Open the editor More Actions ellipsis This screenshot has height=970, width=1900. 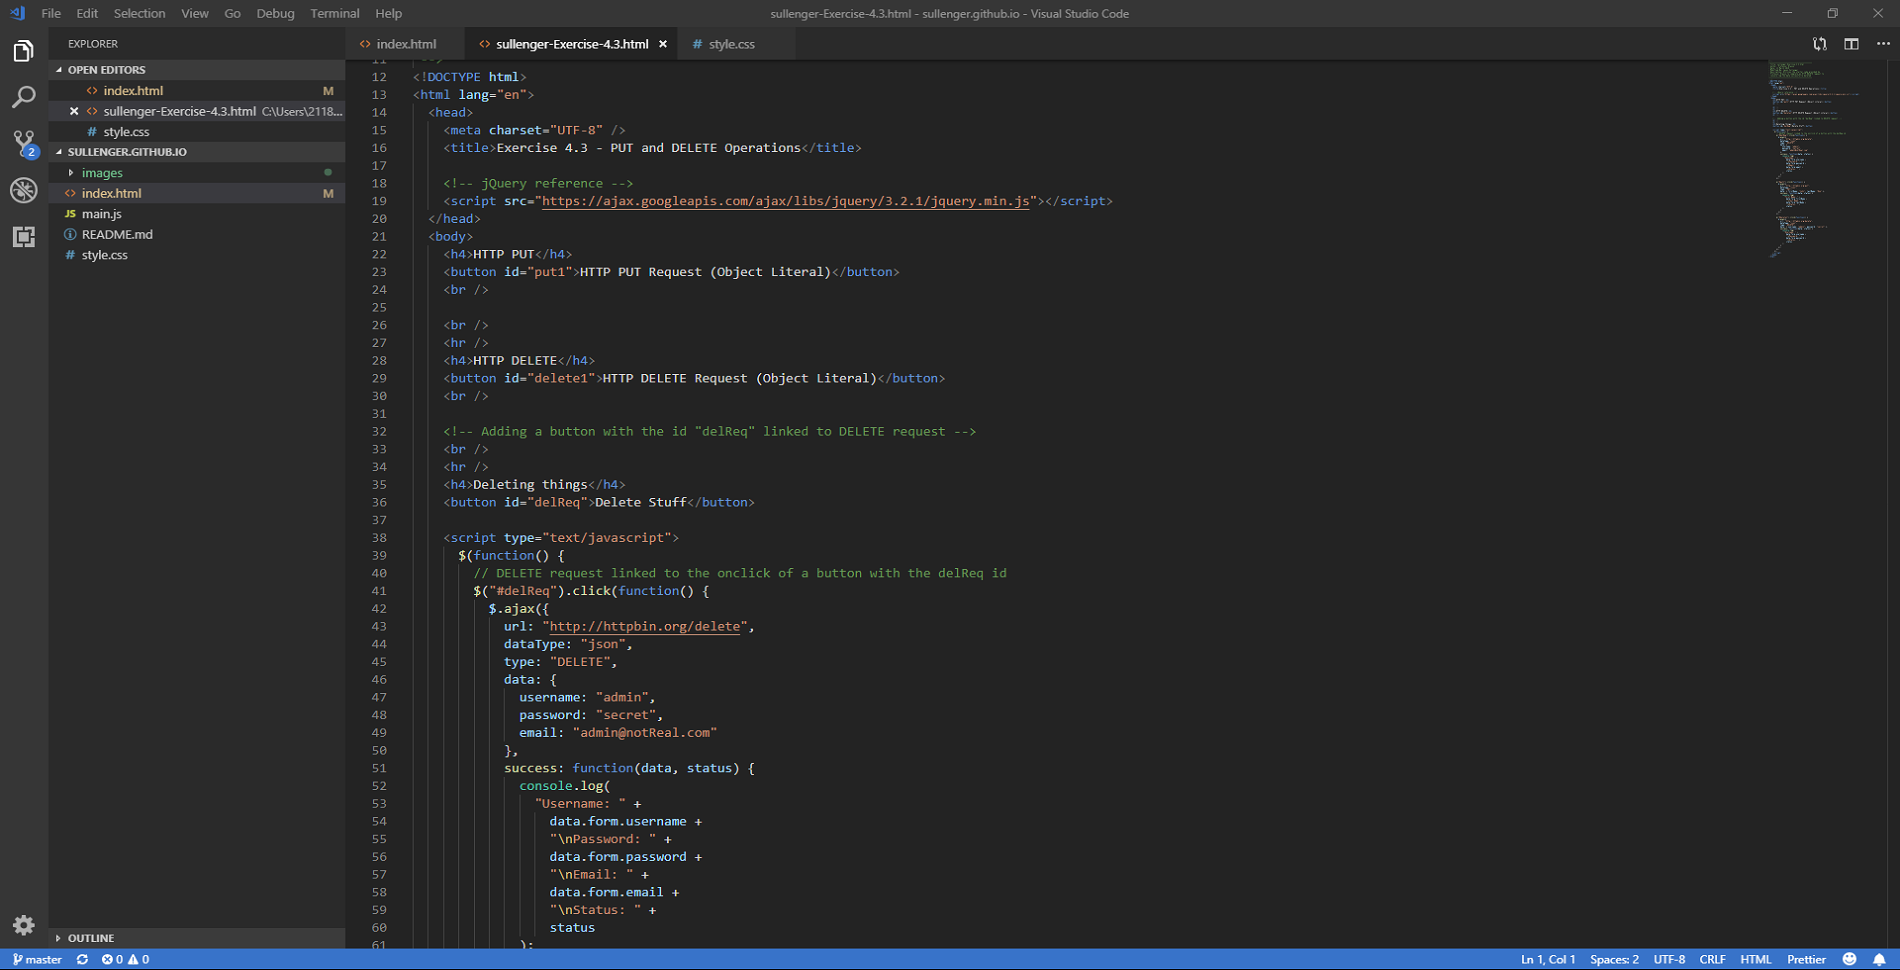tap(1883, 44)
